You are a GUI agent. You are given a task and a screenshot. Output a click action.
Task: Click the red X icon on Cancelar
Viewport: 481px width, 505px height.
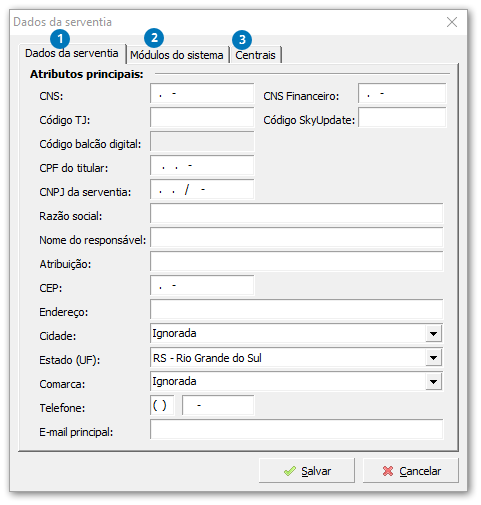[x=388, y=471]
